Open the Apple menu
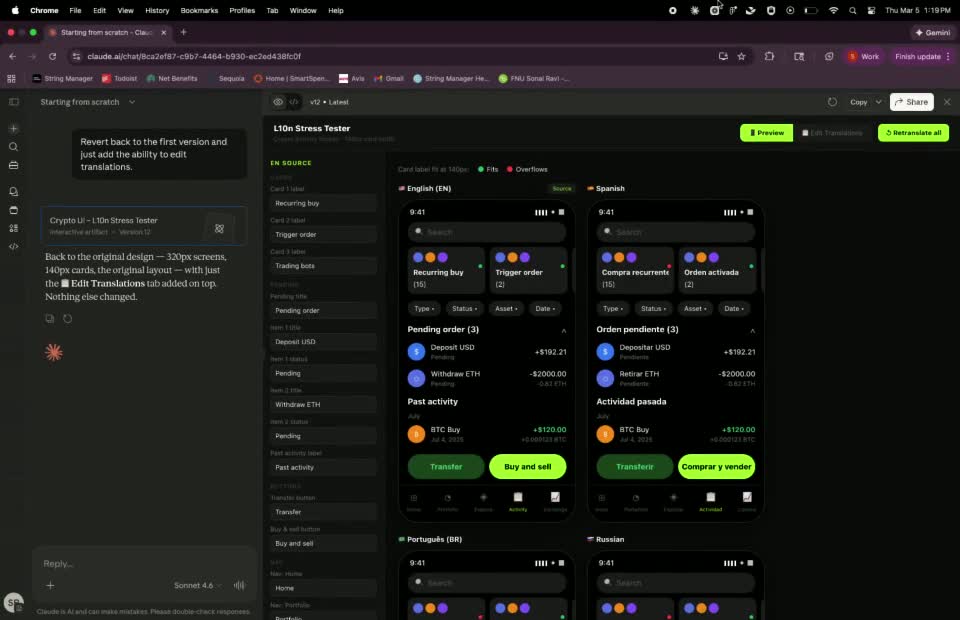 pos(15,10)
